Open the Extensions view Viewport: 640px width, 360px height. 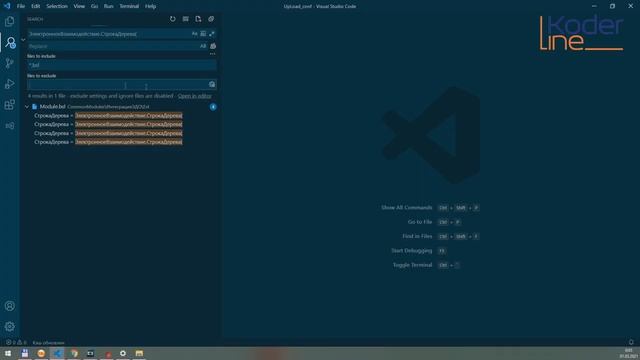click(x=10, y=104)
